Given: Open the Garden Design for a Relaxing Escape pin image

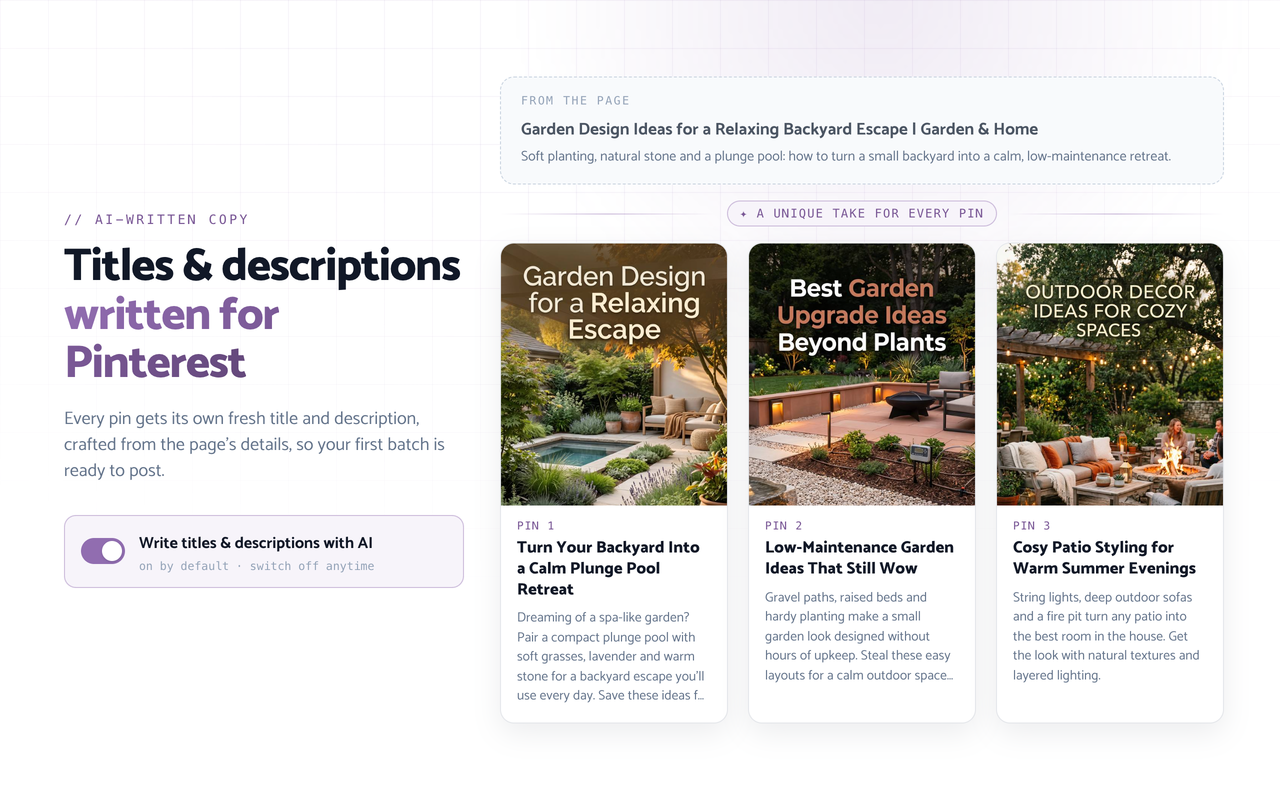Looking at the screenshot, I should click(614, 374).
